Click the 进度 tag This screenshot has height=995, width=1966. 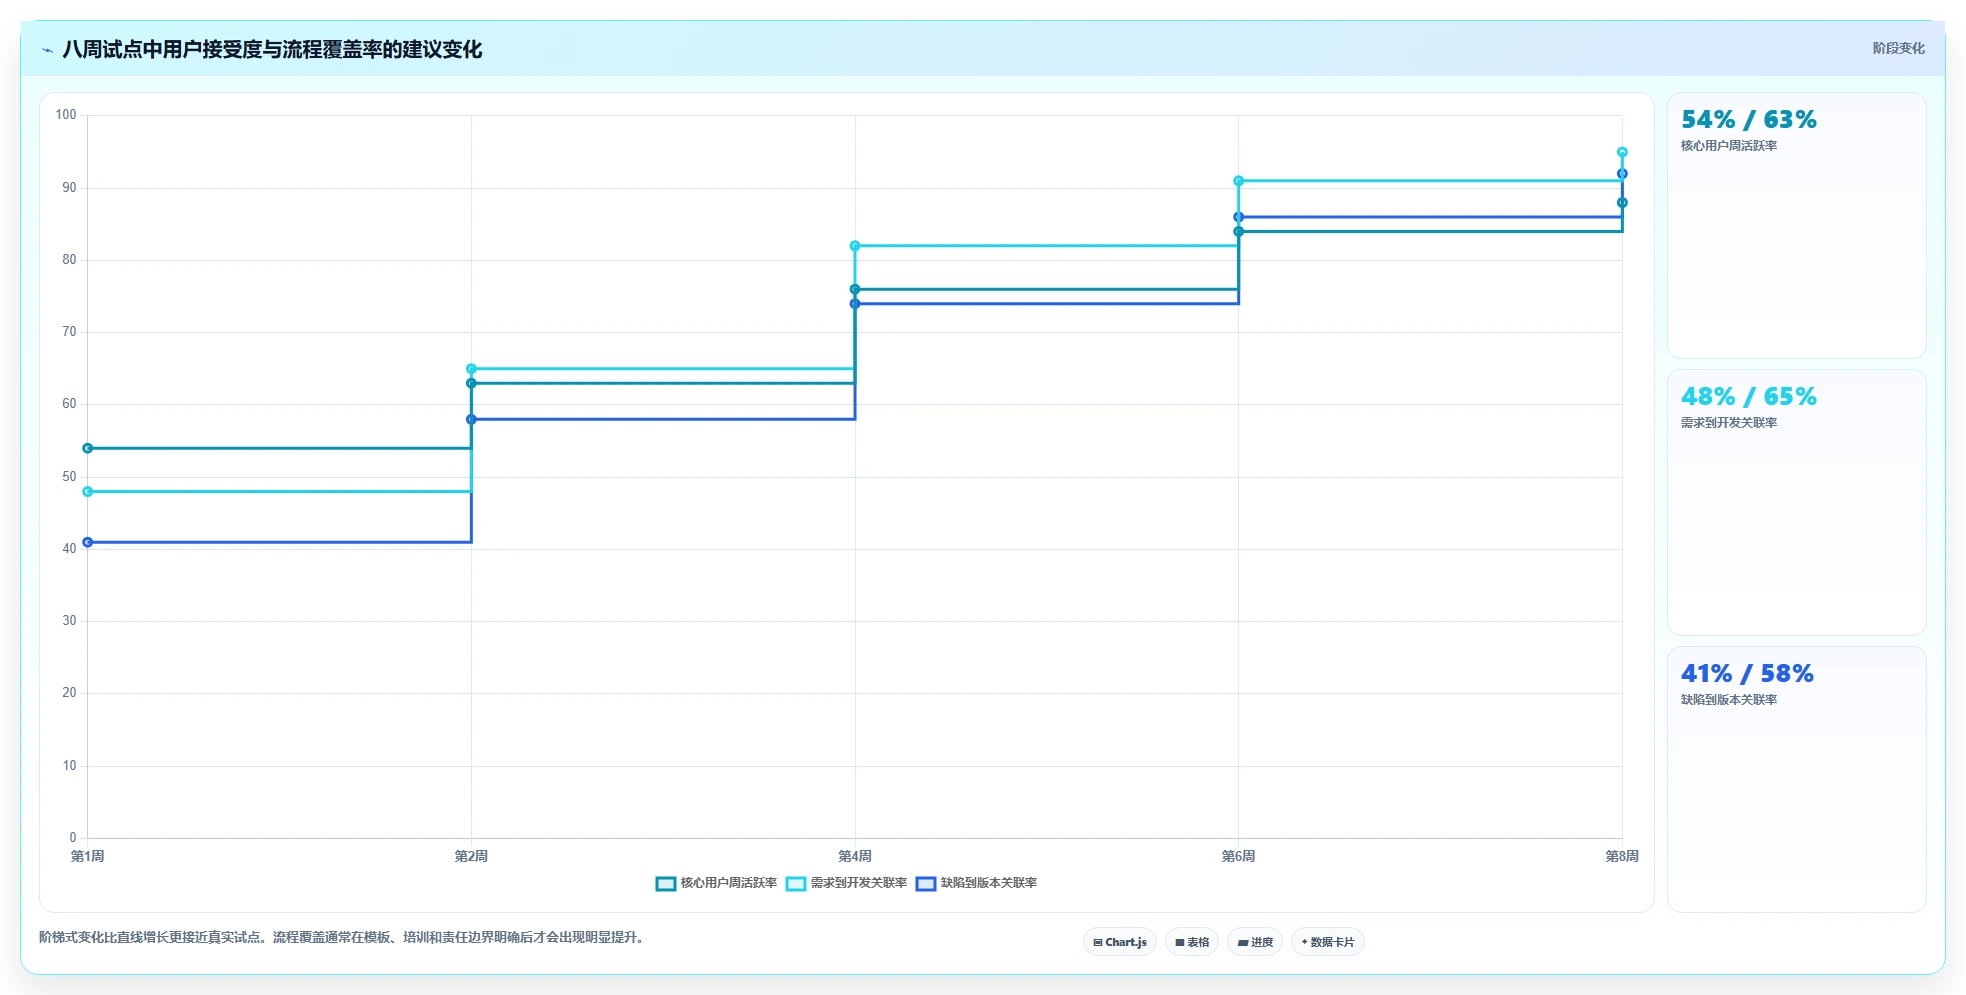(1255, 942)
